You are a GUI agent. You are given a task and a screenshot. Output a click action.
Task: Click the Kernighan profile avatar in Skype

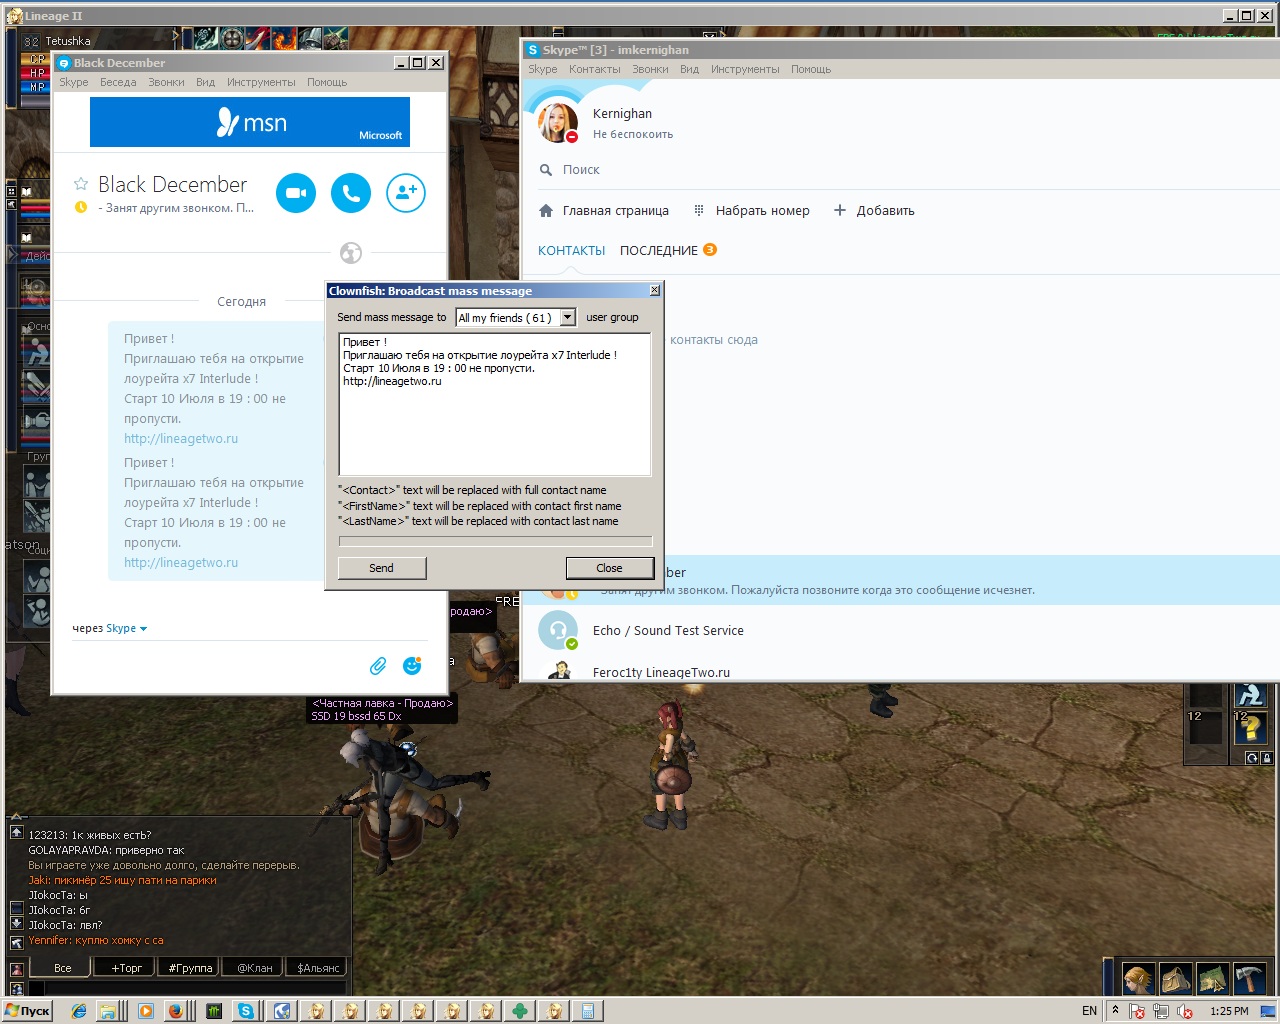558,122
